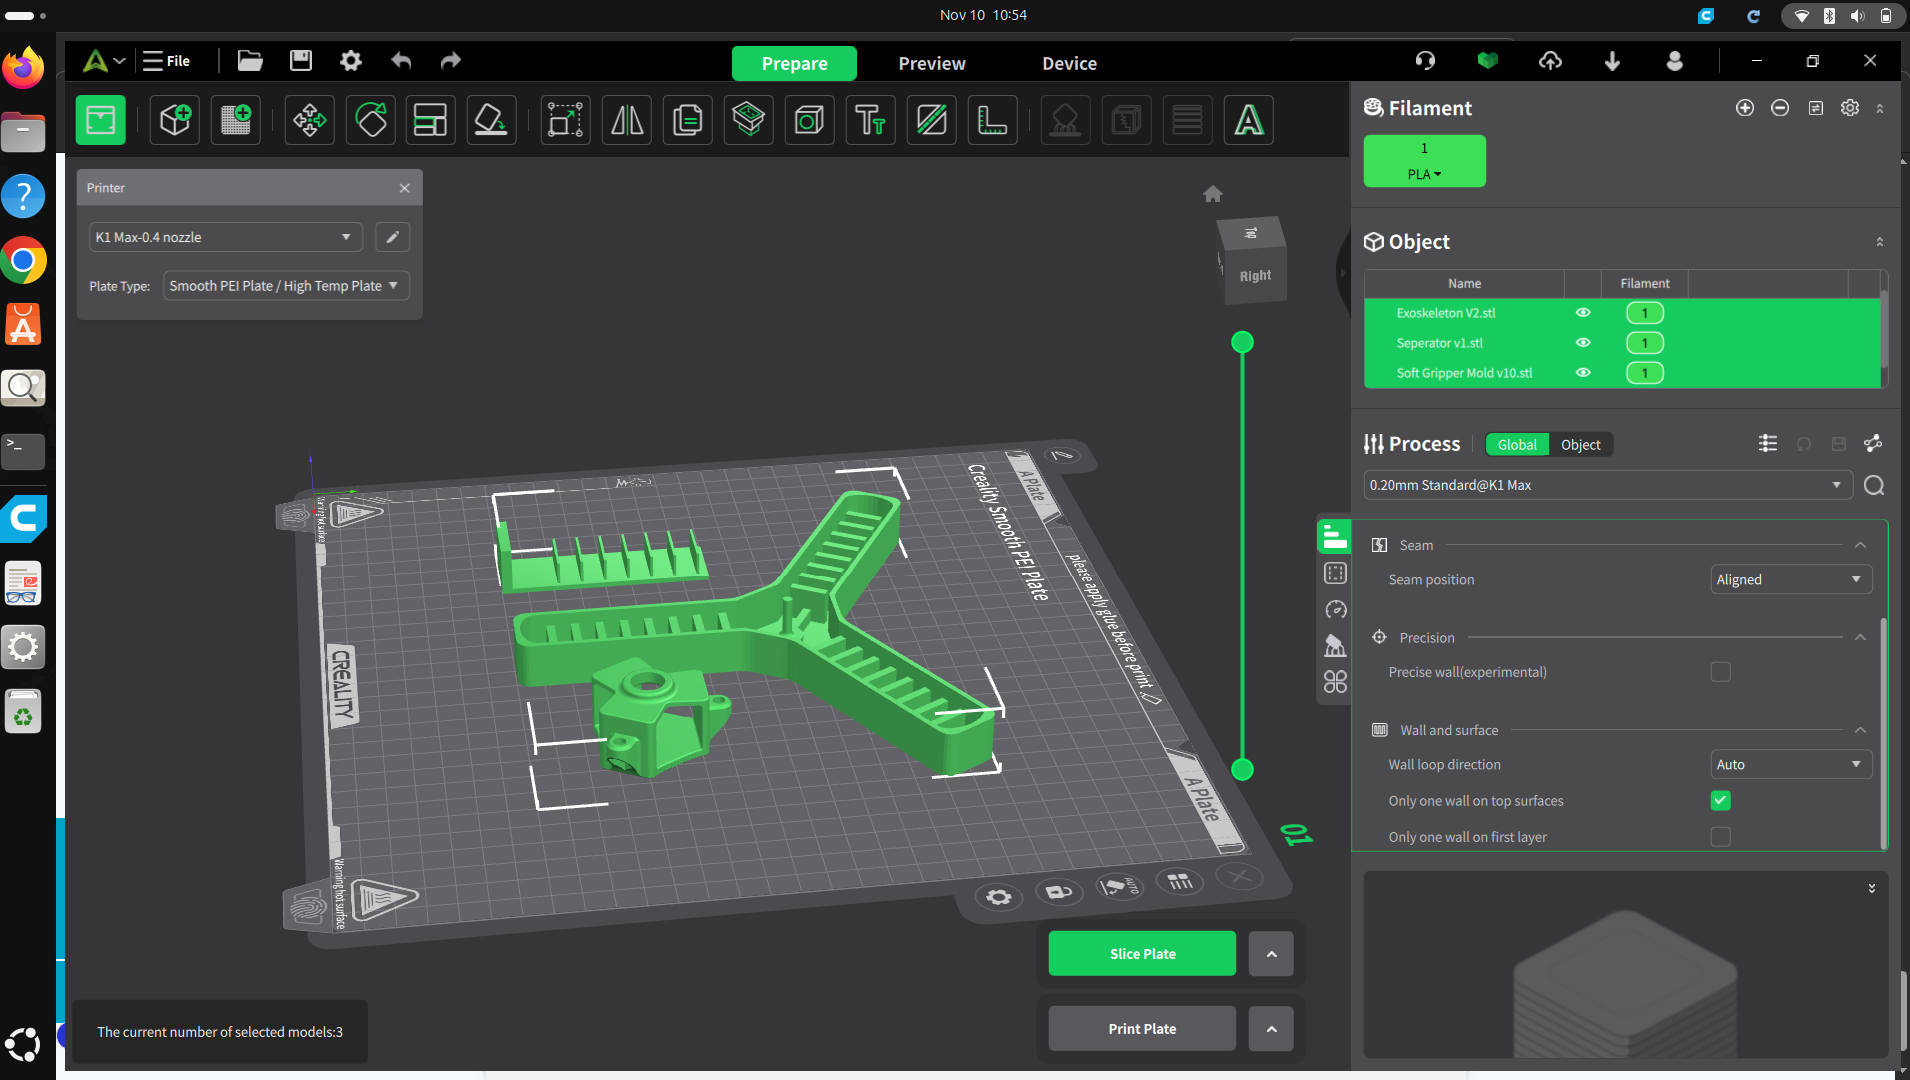Click the Print Plate button
The width and height of the screenshot is (1910, 1080).
click(x=1142, y=1029)
